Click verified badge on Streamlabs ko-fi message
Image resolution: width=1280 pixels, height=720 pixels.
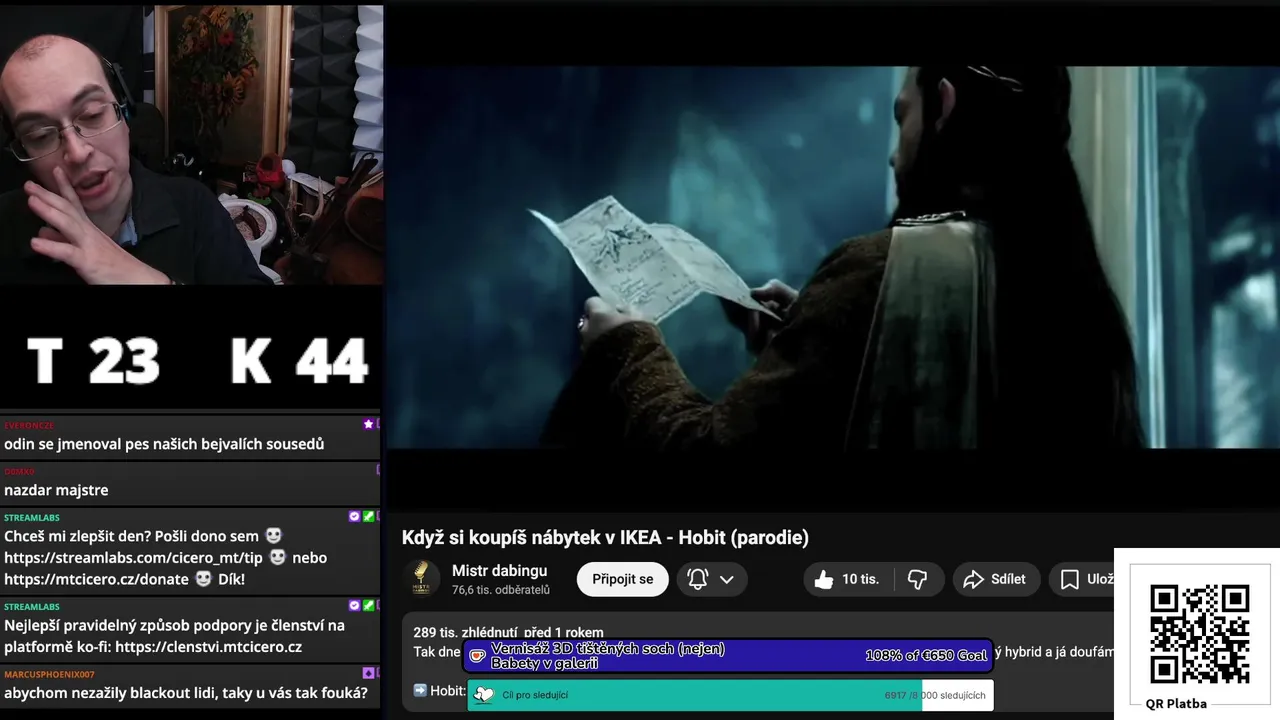354,605
